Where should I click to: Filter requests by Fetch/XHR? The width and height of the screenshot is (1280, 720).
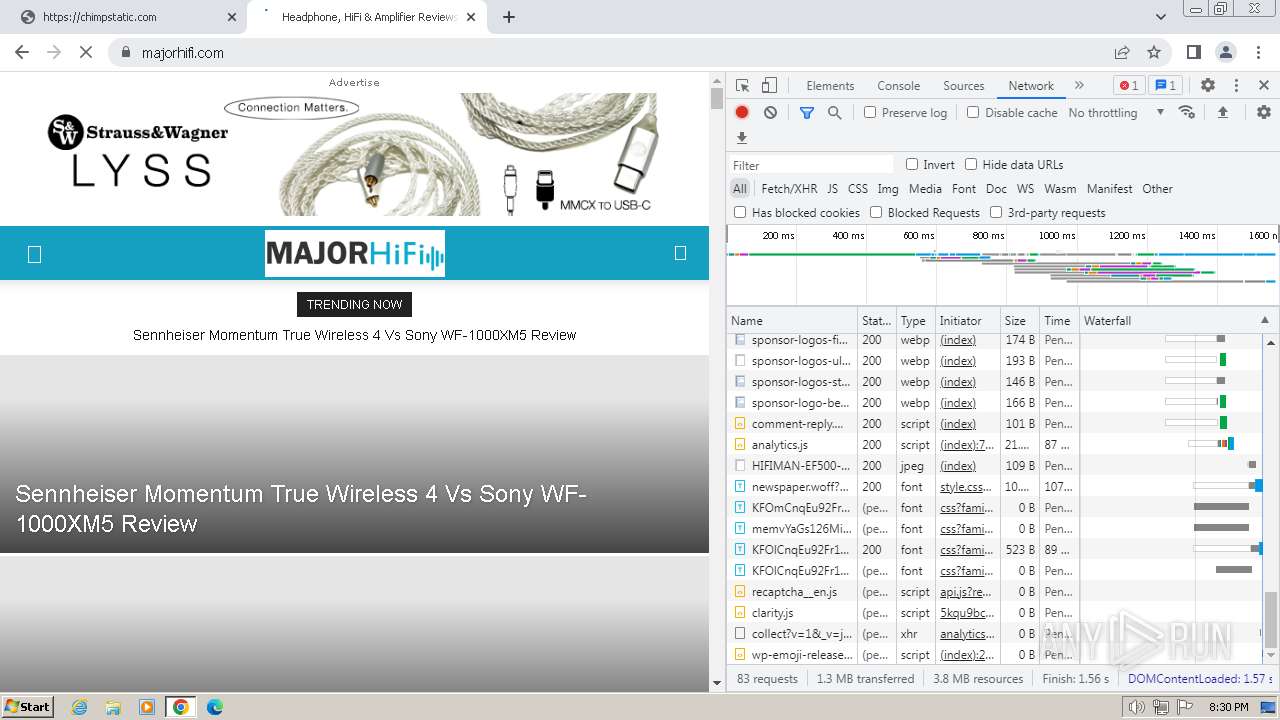pyautogui.click(x=789, y=188)
